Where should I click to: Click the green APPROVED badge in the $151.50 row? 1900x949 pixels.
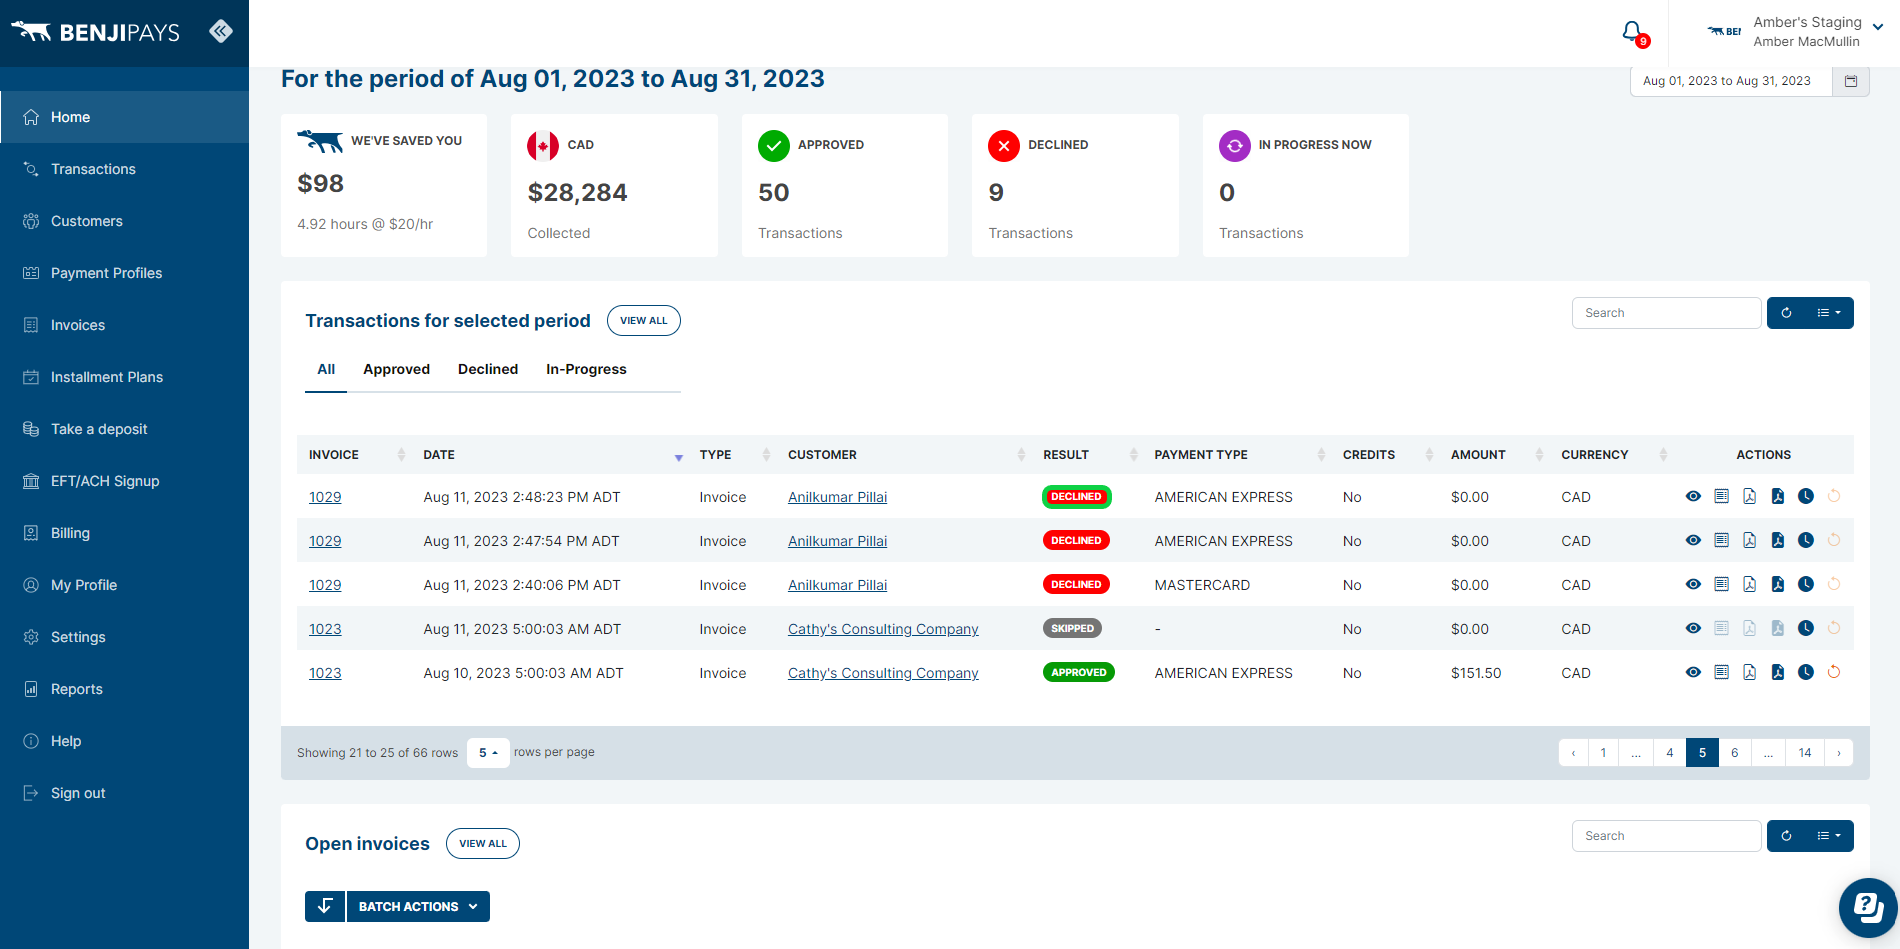(x=1078, y=672)
